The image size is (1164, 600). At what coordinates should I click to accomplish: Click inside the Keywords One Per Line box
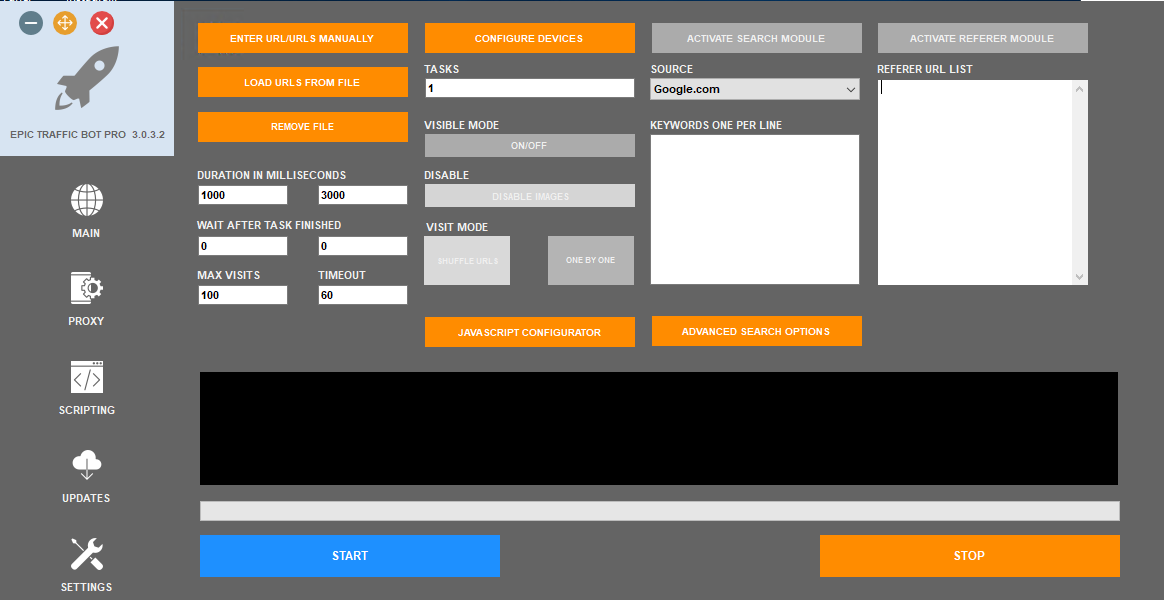point(754,208)
